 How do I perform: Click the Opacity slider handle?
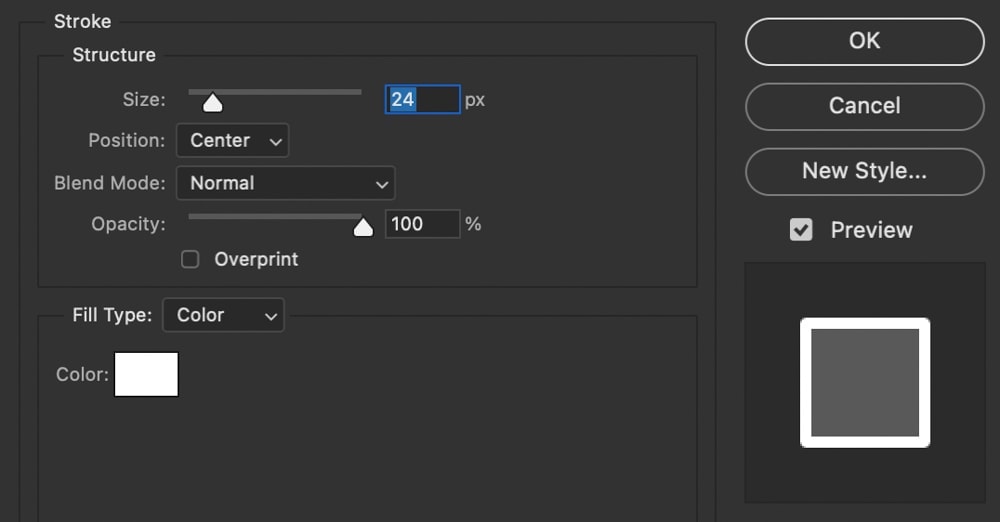click(363, 227)
